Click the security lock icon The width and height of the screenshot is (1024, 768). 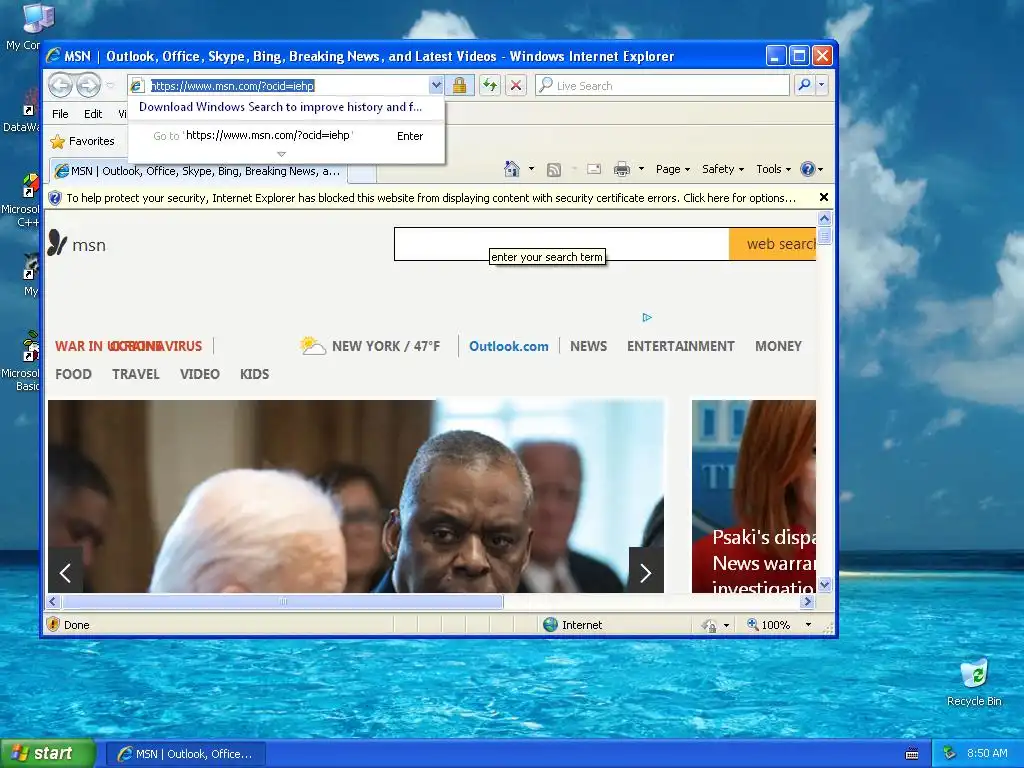point(459,86)
